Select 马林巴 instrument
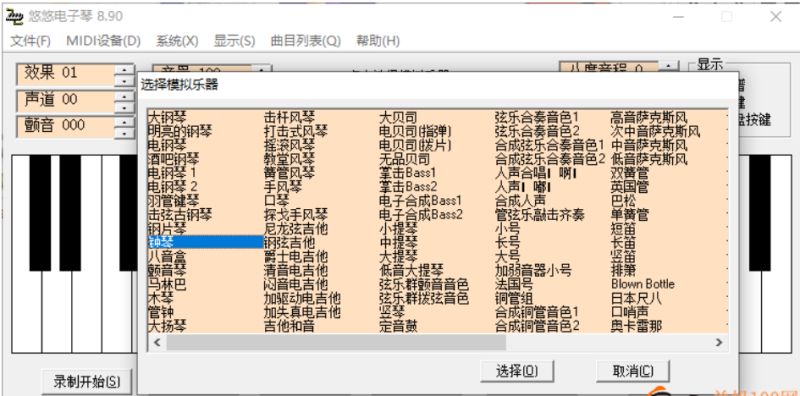This screenshot has width=800, height=396. [x=167, y=284]
